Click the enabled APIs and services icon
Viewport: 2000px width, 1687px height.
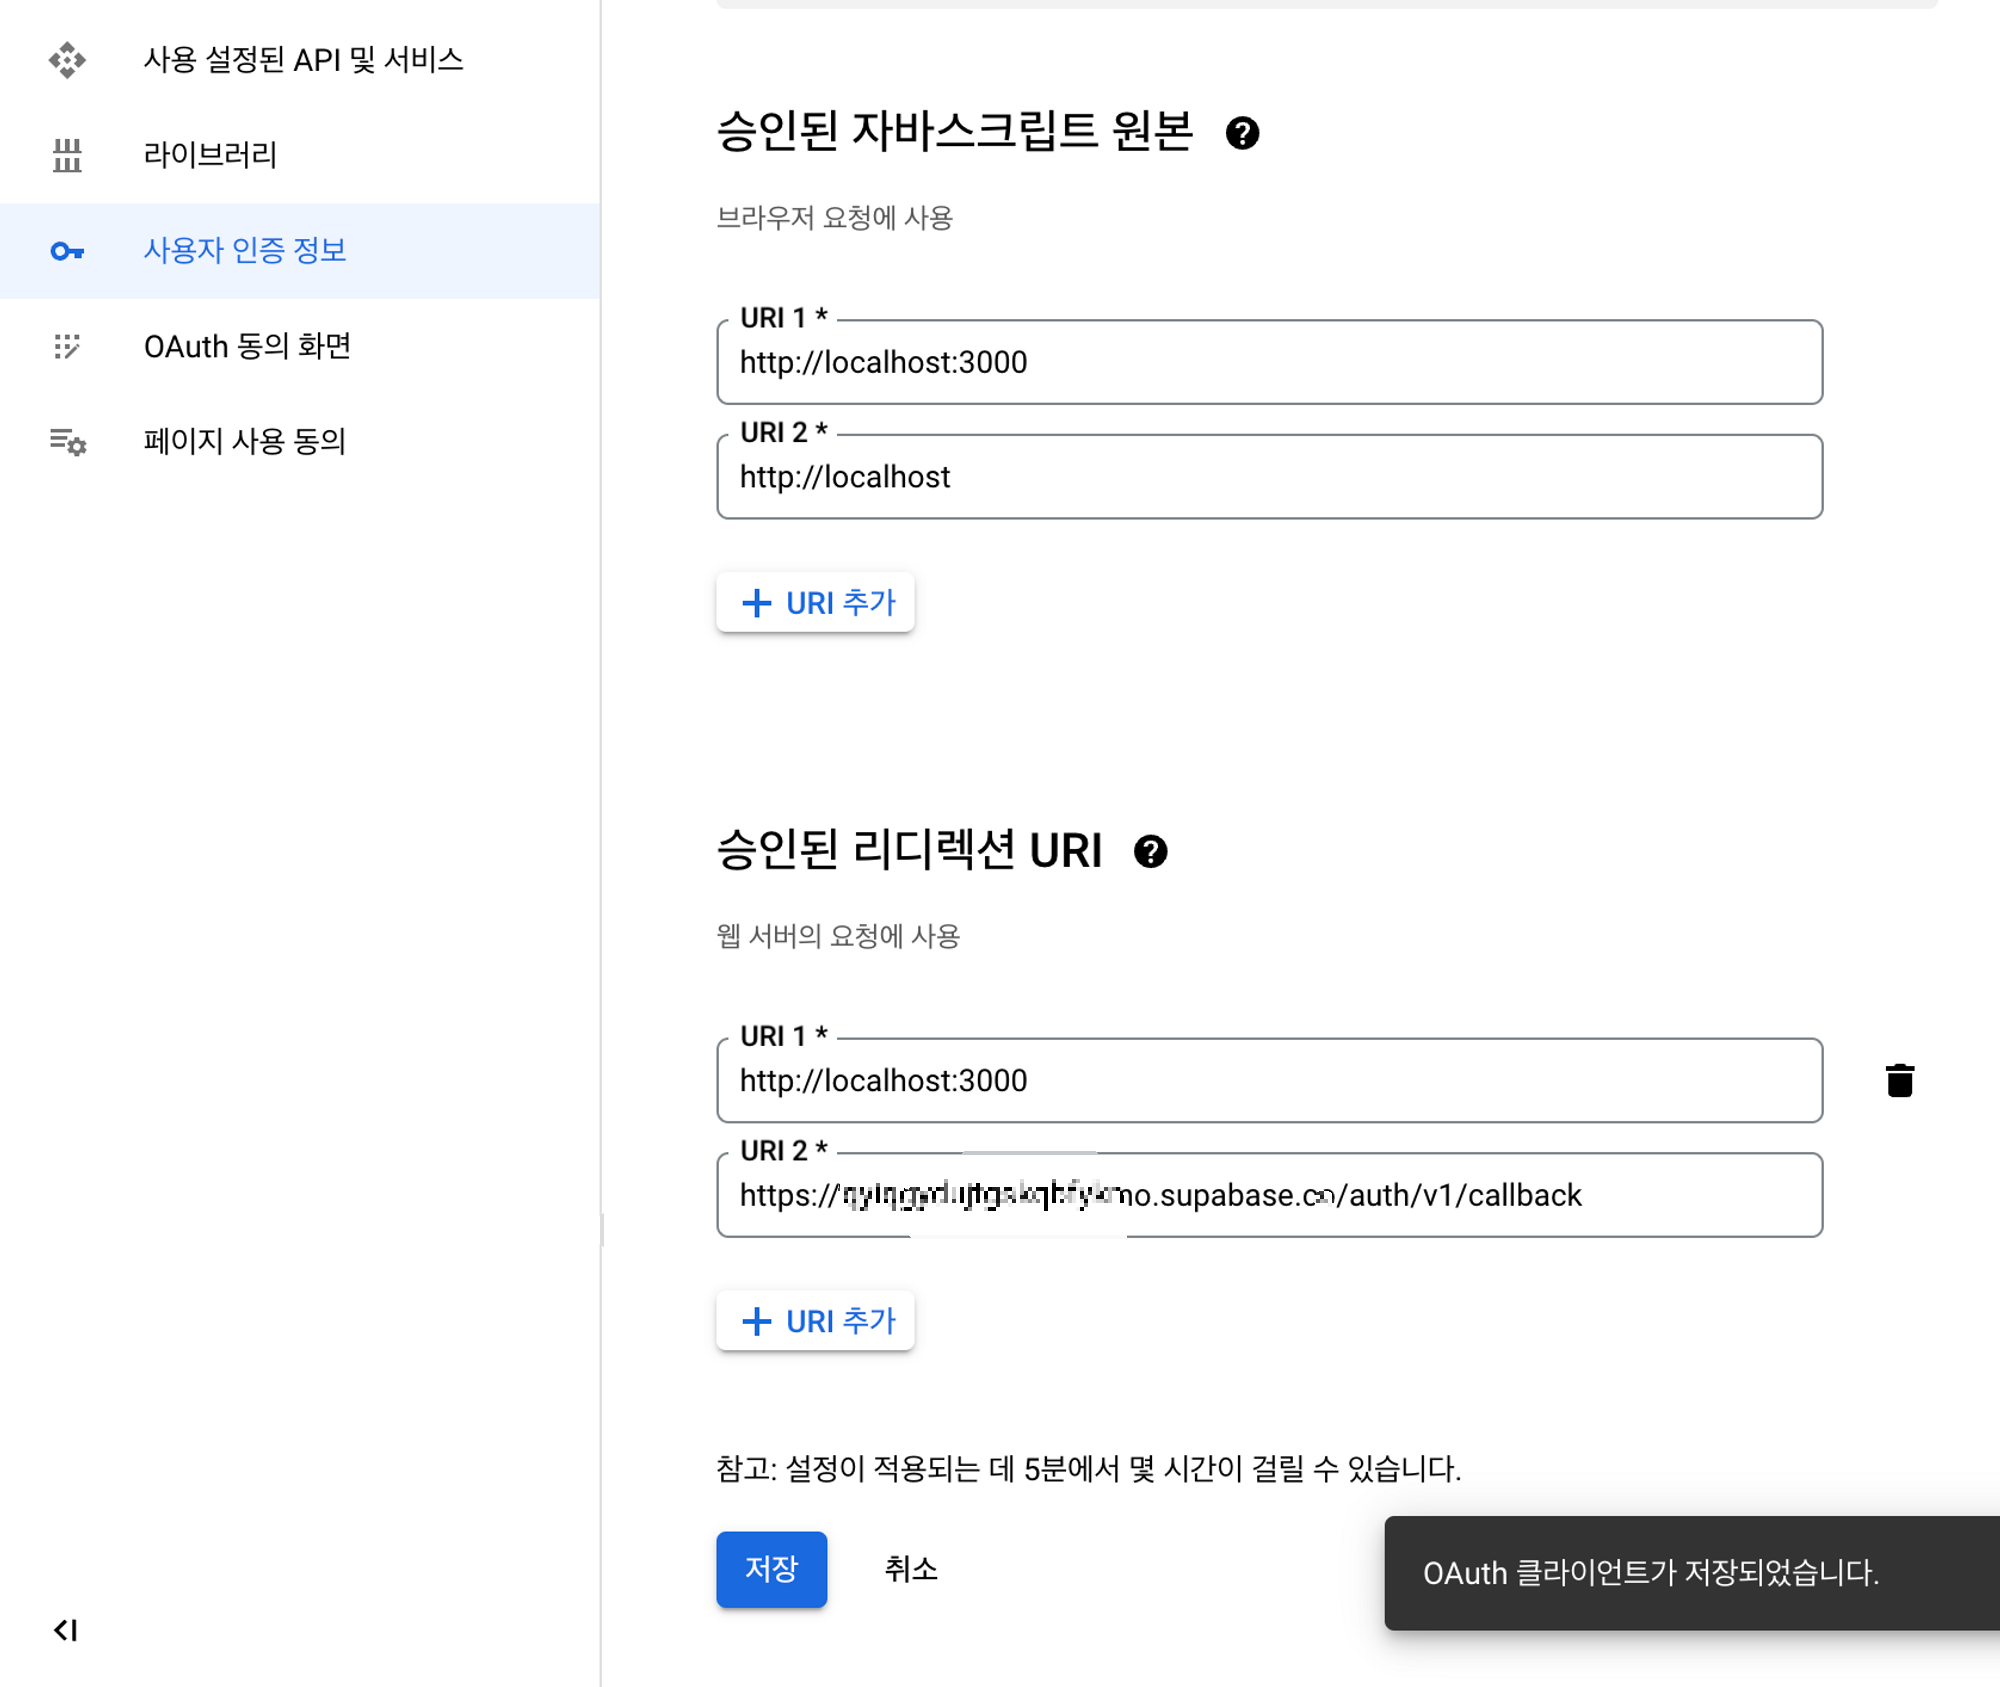67,60
